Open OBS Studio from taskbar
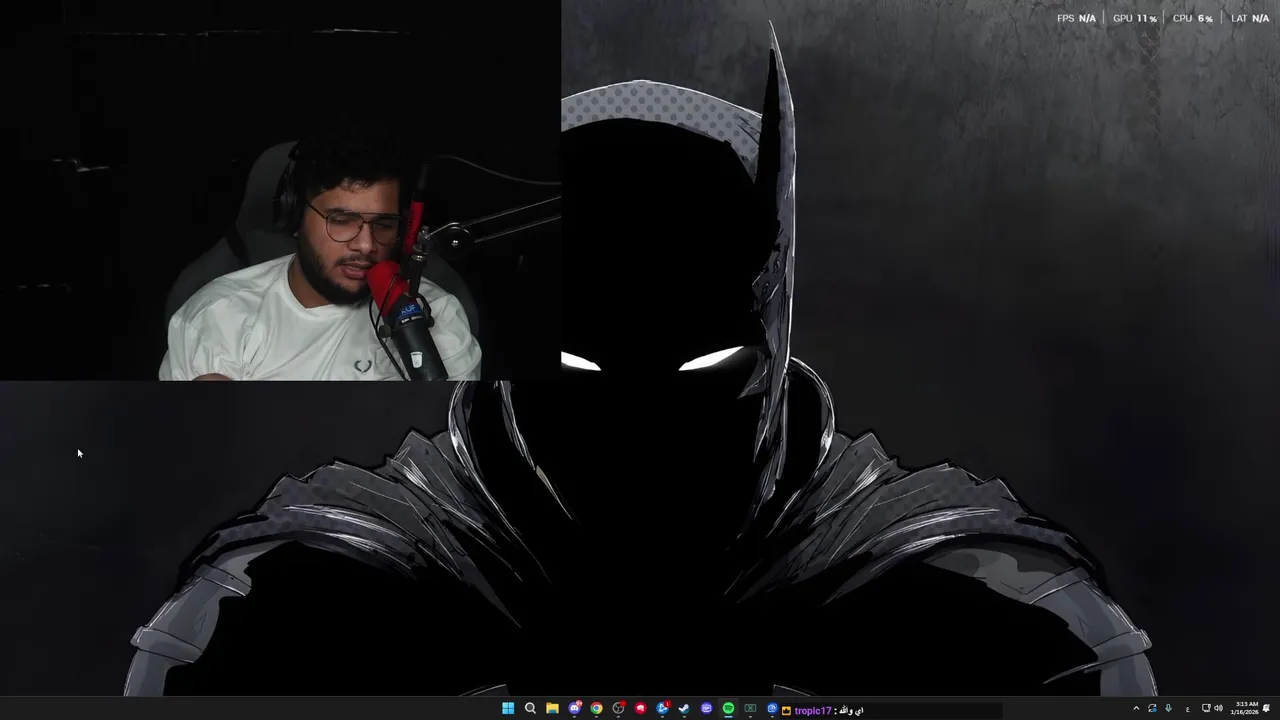Image resolution: width=1280 pixels, height=720 pixels. click(619, 709)
